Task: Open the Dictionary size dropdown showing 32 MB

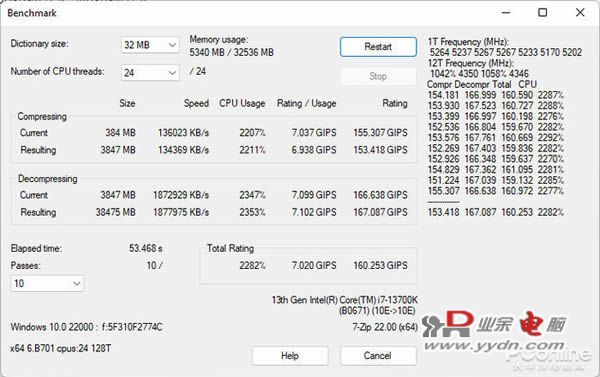Action: pyautogui.click(x=150, y=45)
